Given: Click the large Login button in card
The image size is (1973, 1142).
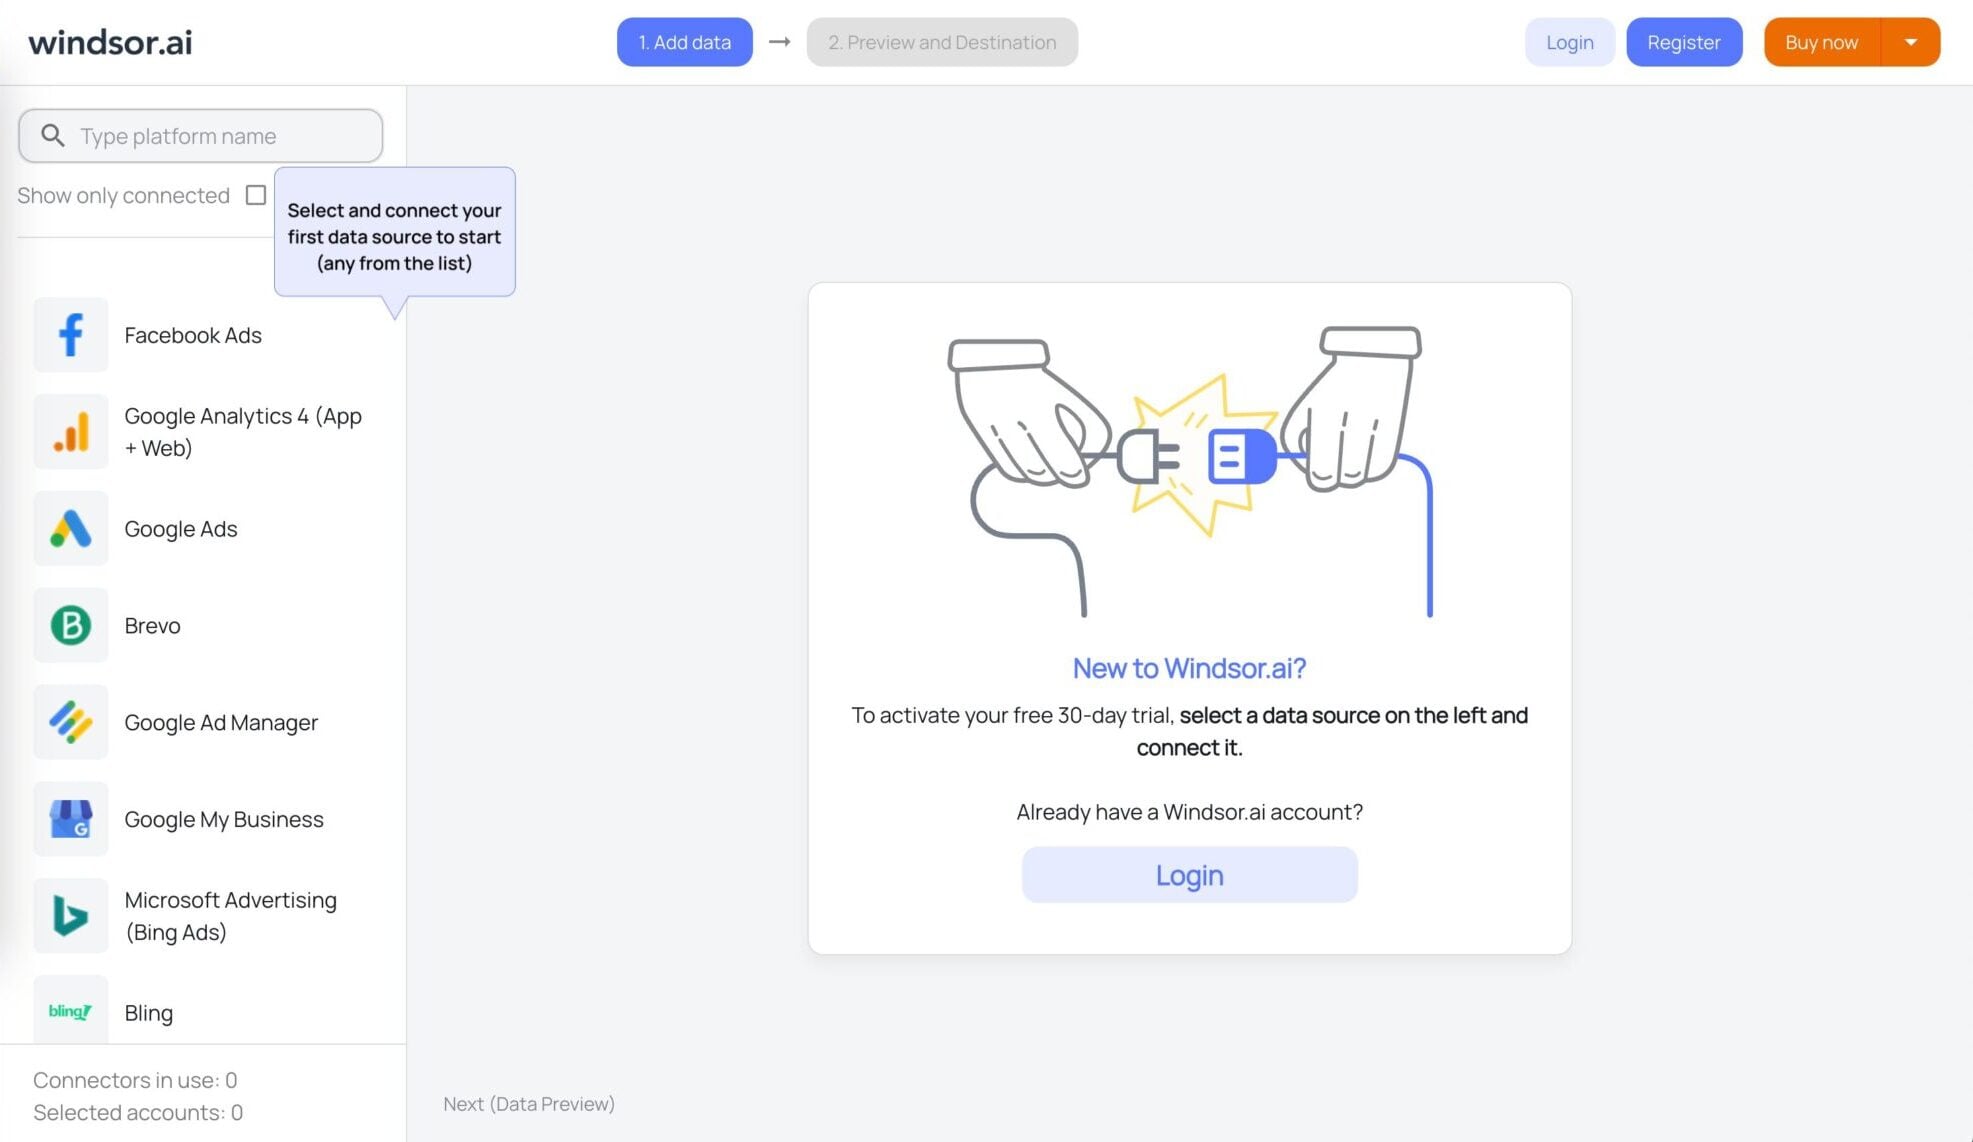Looking at the screenshot, I should (x=1190, y=875).
